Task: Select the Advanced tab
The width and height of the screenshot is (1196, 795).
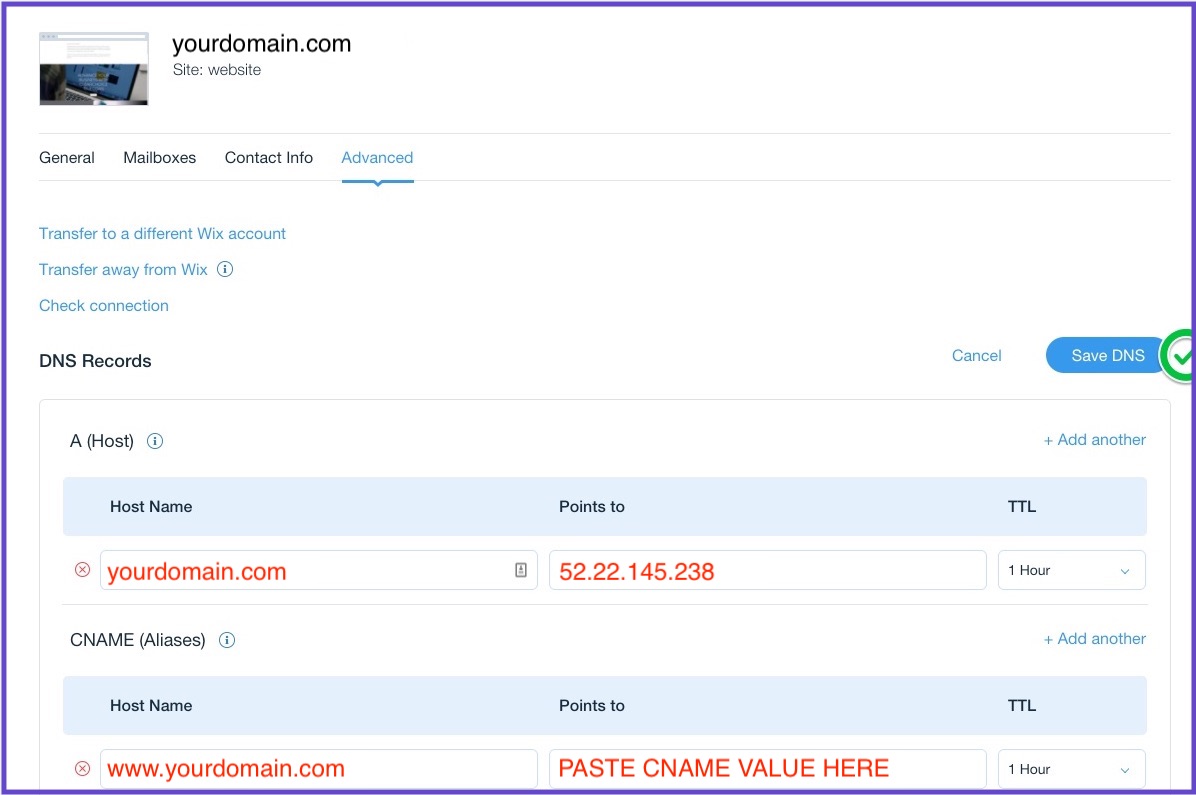Action: tap(377, 158)
